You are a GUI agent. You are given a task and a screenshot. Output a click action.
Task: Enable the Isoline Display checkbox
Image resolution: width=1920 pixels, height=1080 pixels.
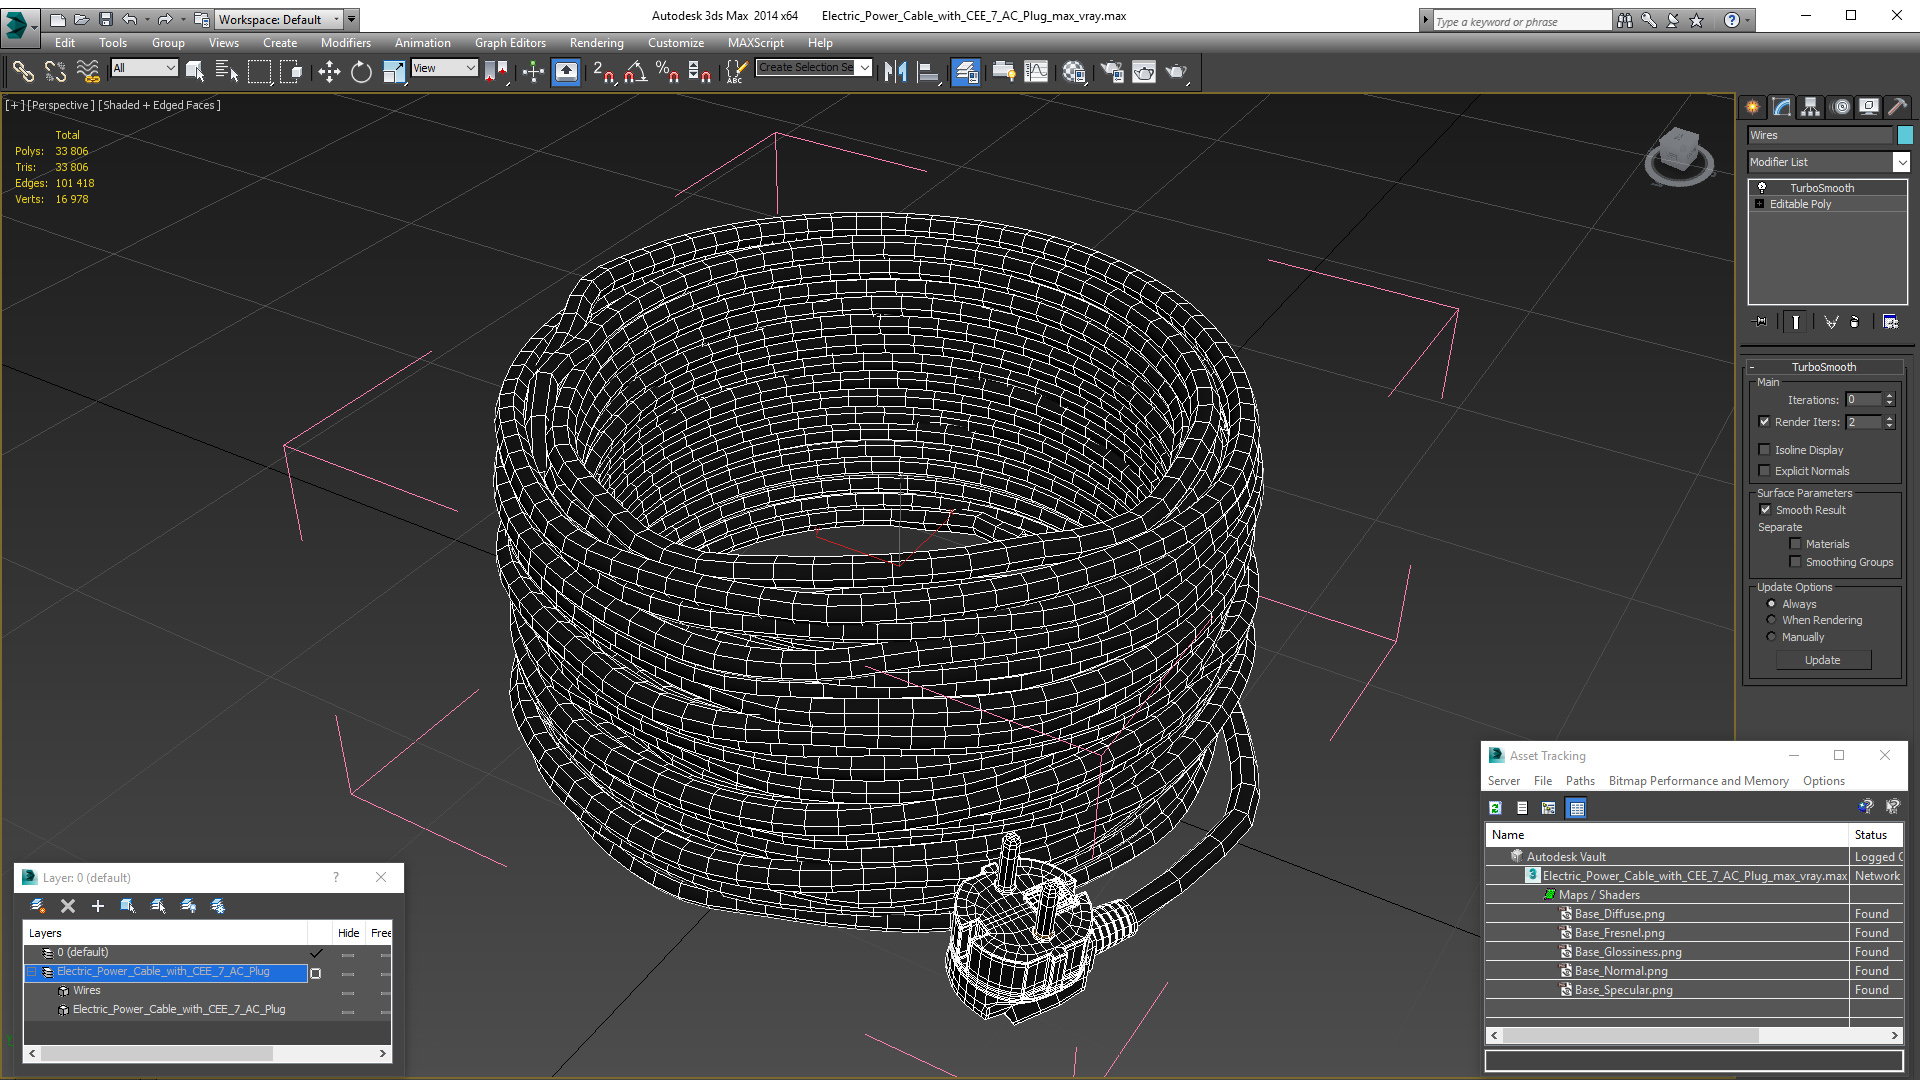click(x=1765, y=450)
